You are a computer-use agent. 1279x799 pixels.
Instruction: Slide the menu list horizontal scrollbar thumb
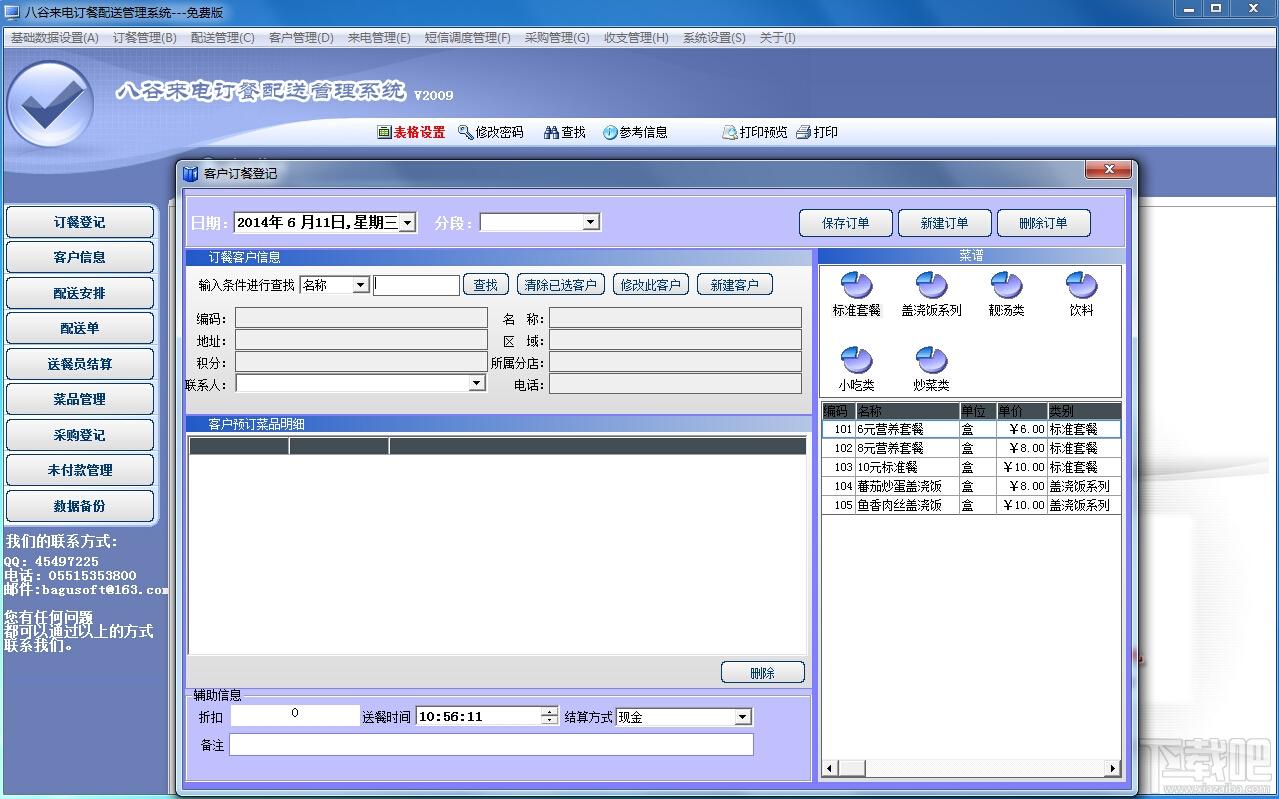[851, 768]
